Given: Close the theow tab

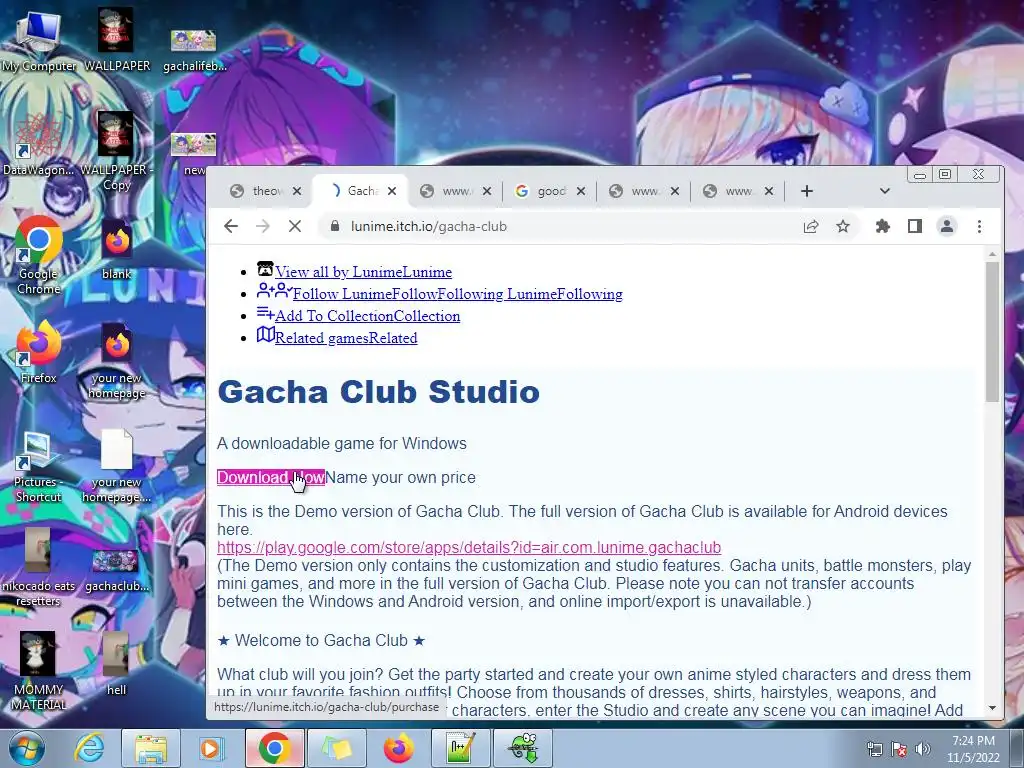Looking at the screenshot, I should tap(297, 191).
